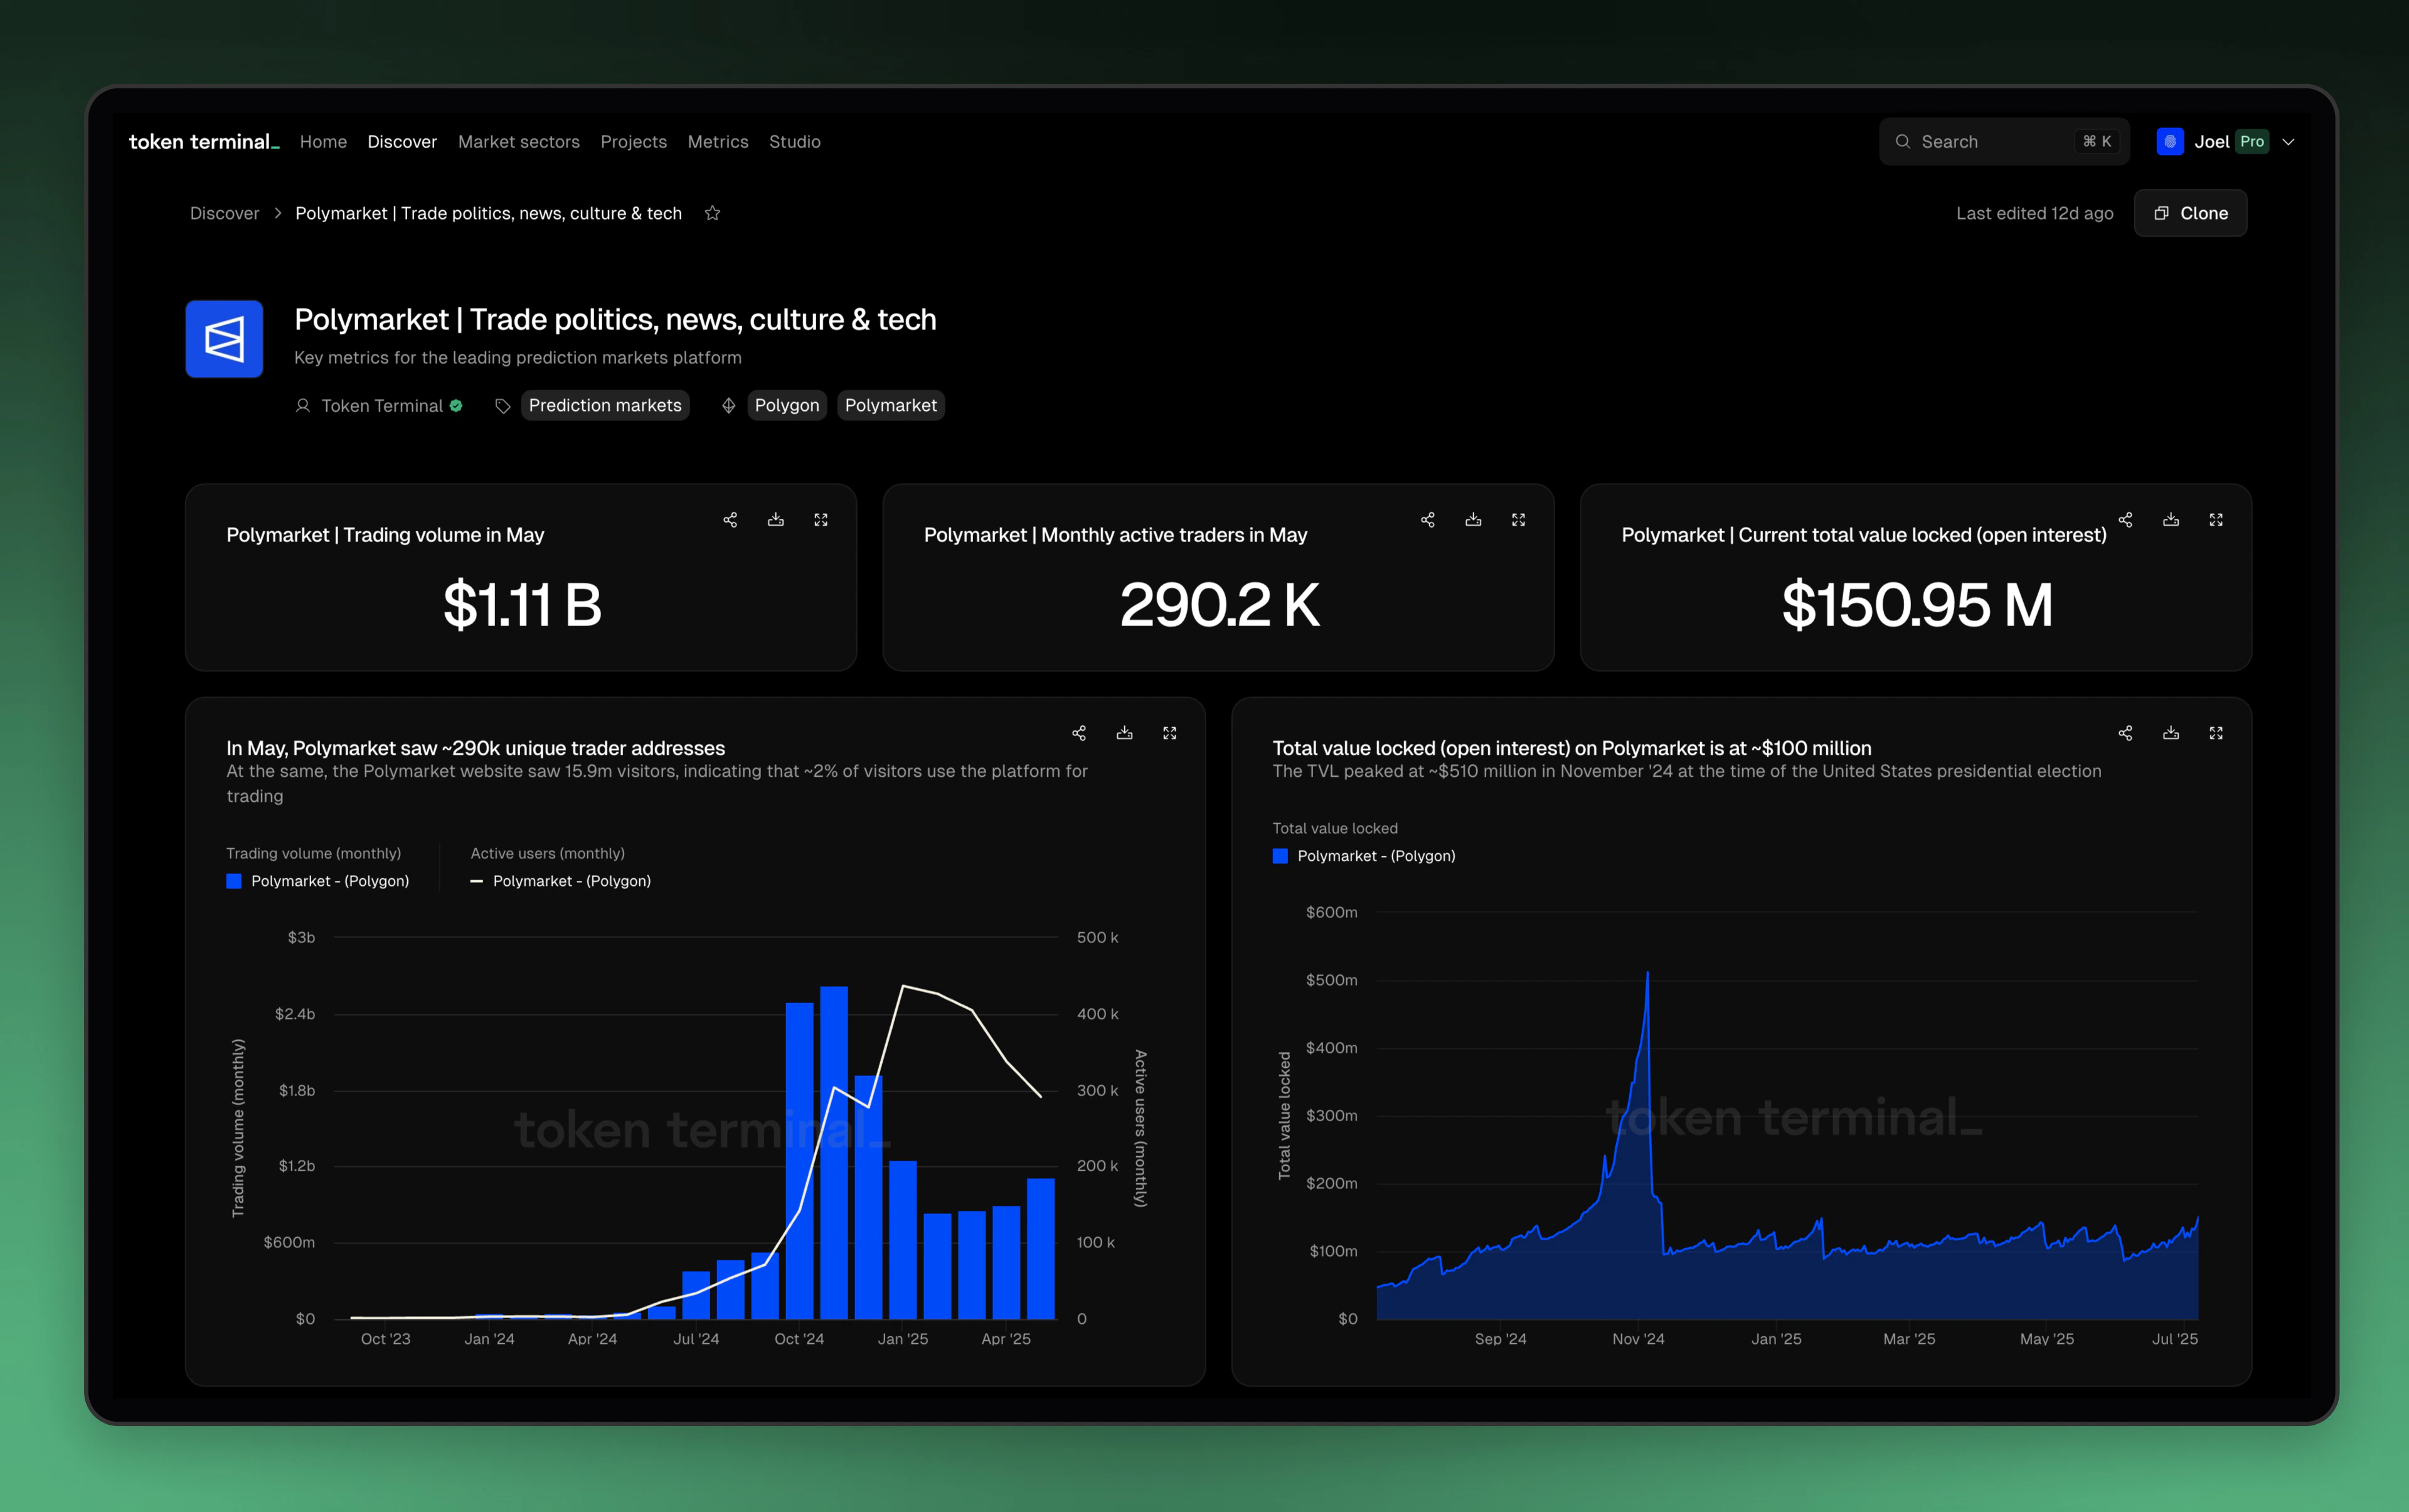Click the Pro badge next to Joel
2409x1512 pixels.
point(2252,142)
